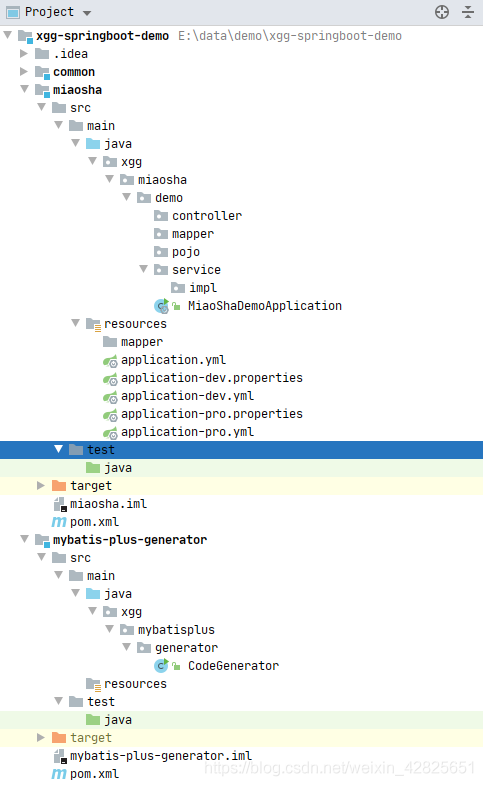Viewport: 483px width, 786px height.
Task: Click the .idea folder name
Action: pyautogui.click(x=71, y=54)
